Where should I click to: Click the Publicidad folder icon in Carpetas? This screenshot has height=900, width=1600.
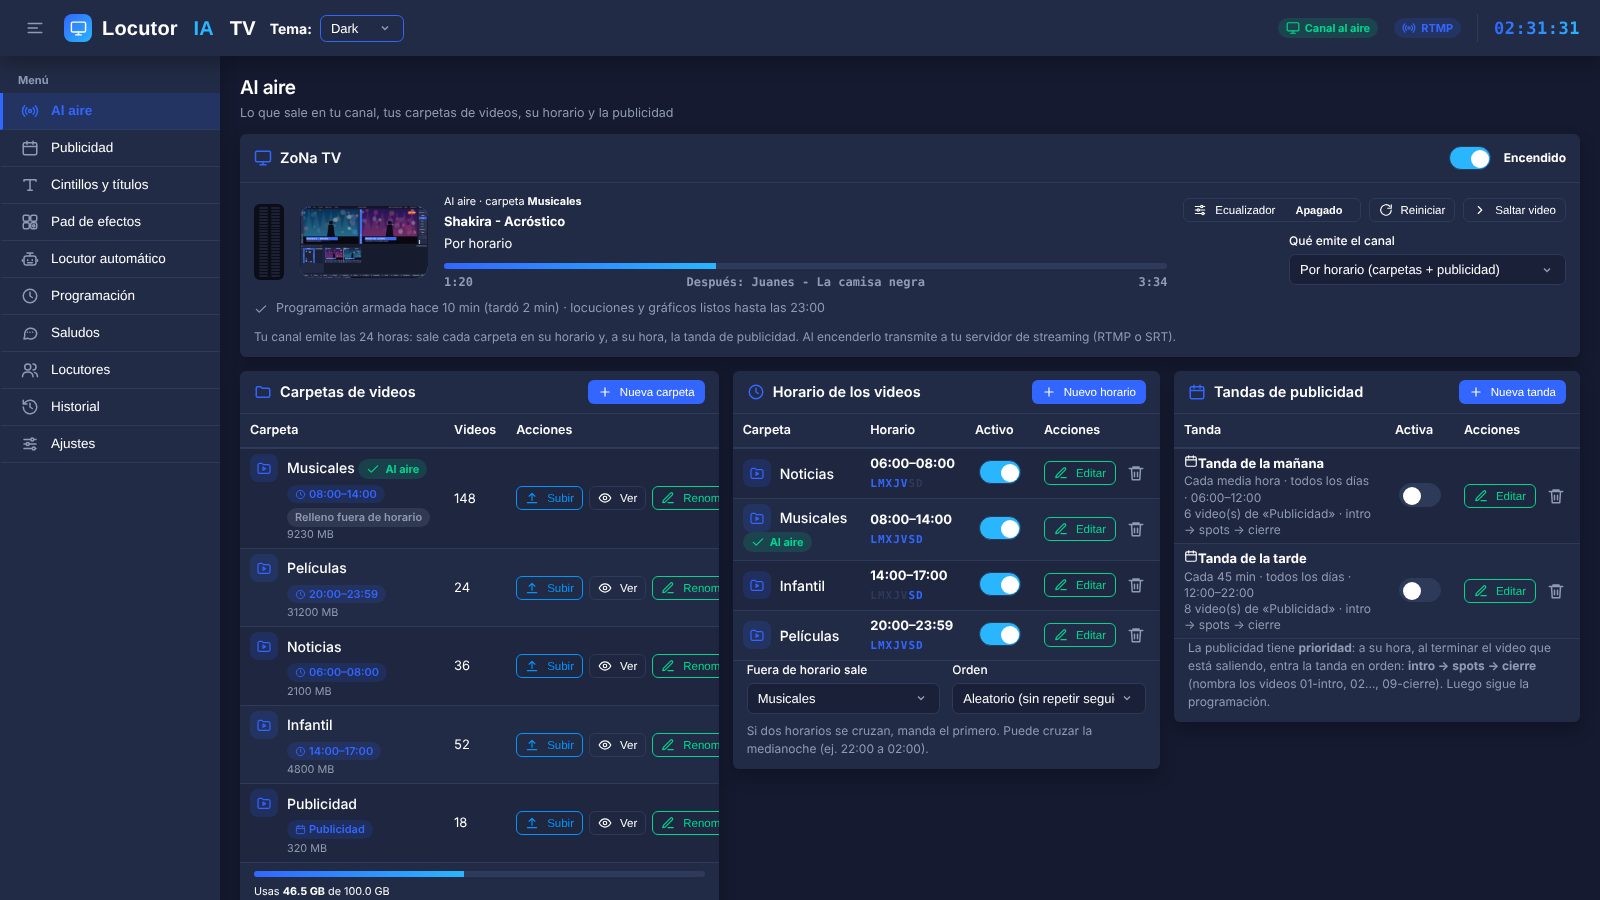pyautogui.click(x=264, y=803)
